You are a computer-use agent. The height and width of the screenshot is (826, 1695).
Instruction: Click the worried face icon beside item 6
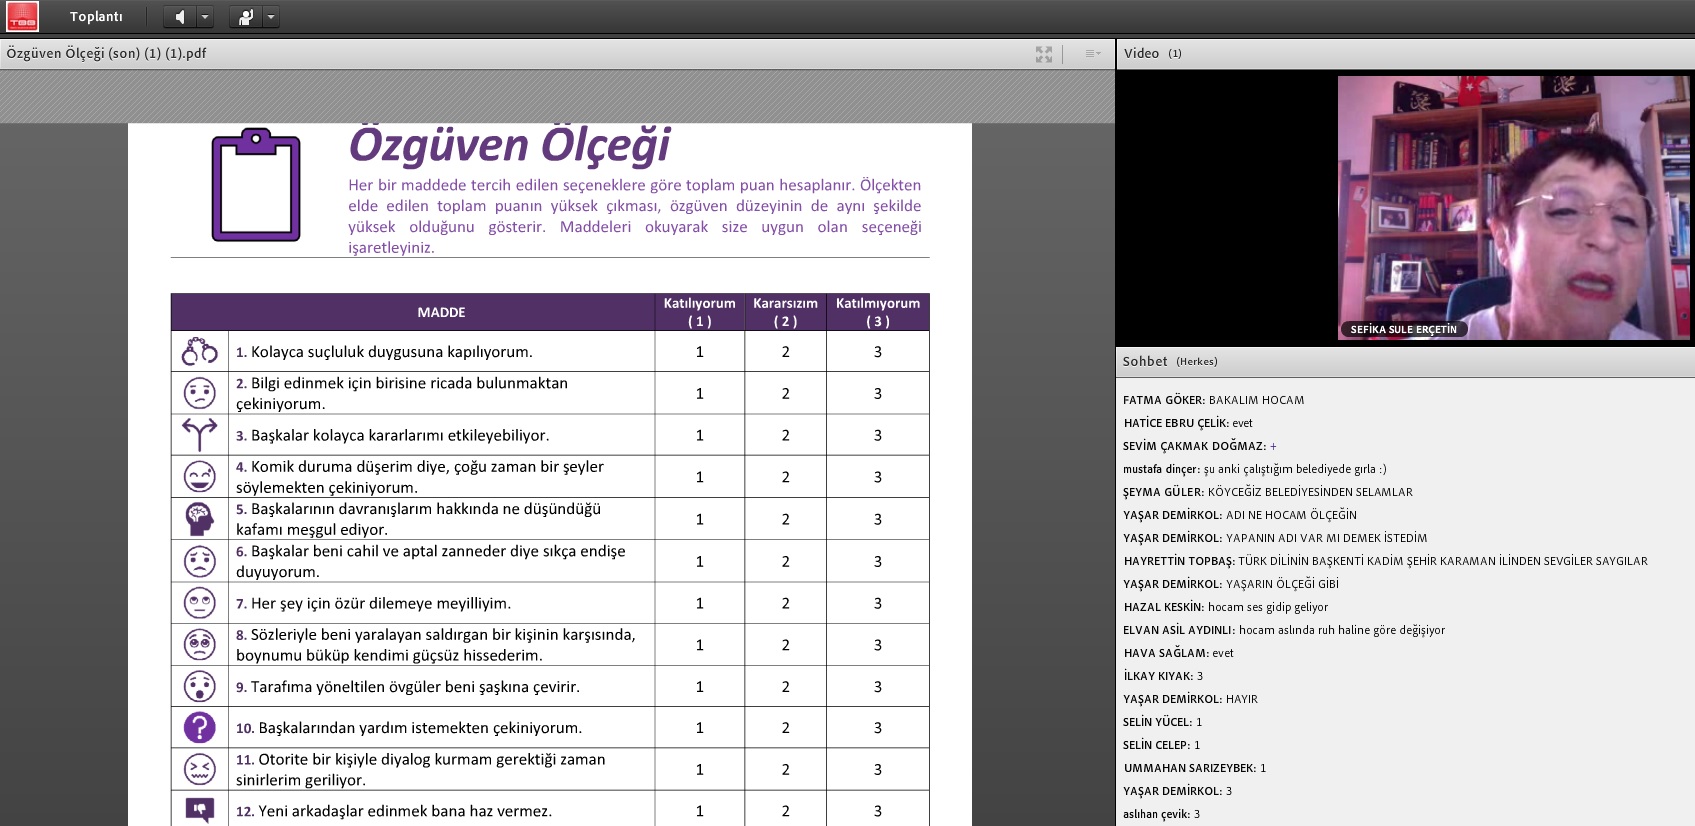(200, 561)
